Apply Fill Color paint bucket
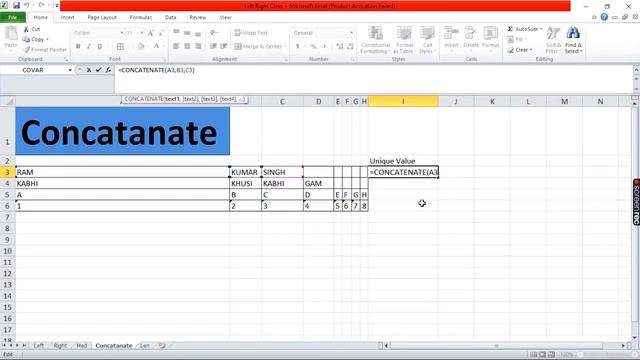 point(141,47)
